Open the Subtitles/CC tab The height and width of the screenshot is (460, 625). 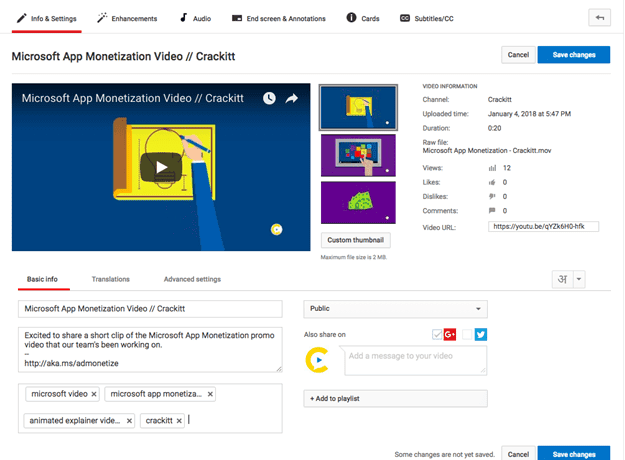tap(426, 19)
